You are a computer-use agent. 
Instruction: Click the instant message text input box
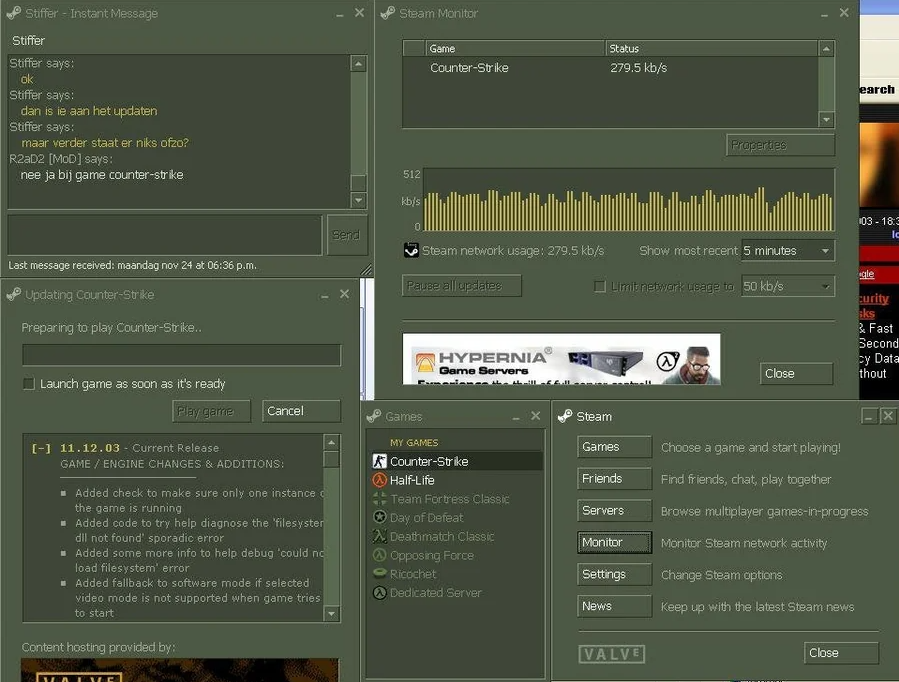click(164, 235)
